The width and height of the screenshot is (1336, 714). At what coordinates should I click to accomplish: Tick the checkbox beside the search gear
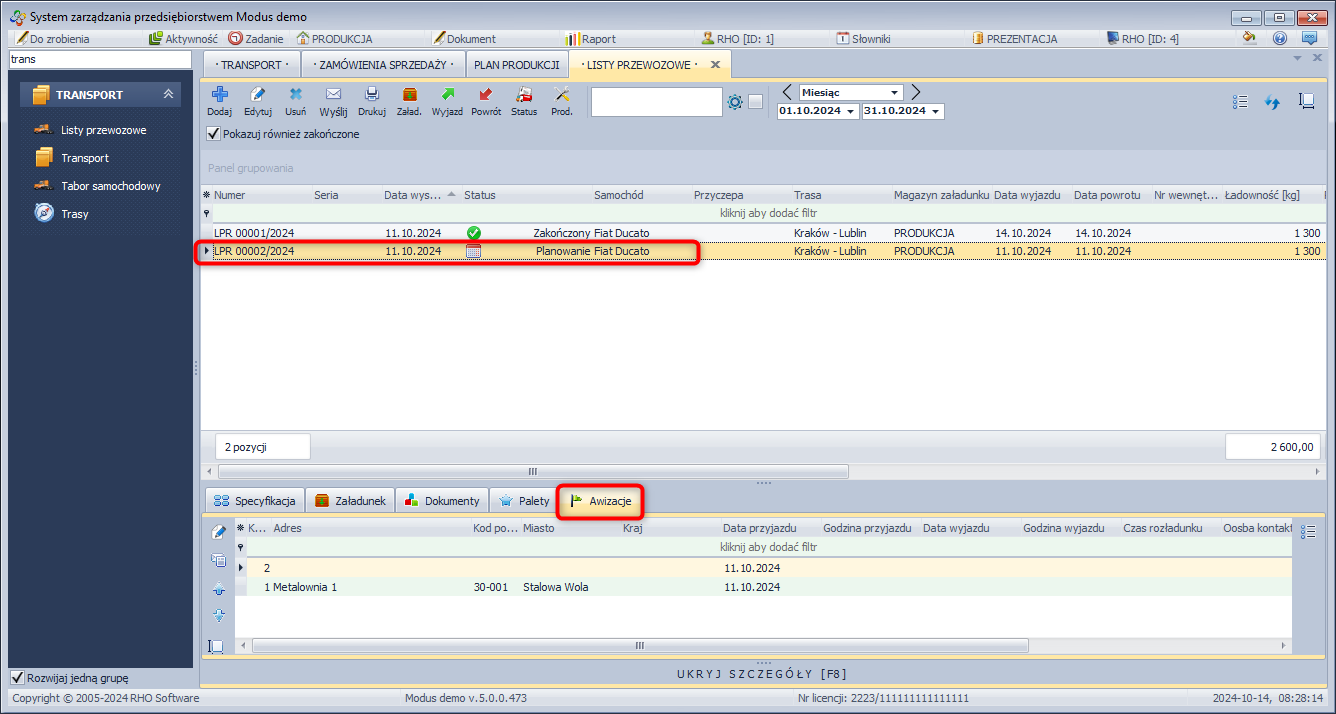756,102
